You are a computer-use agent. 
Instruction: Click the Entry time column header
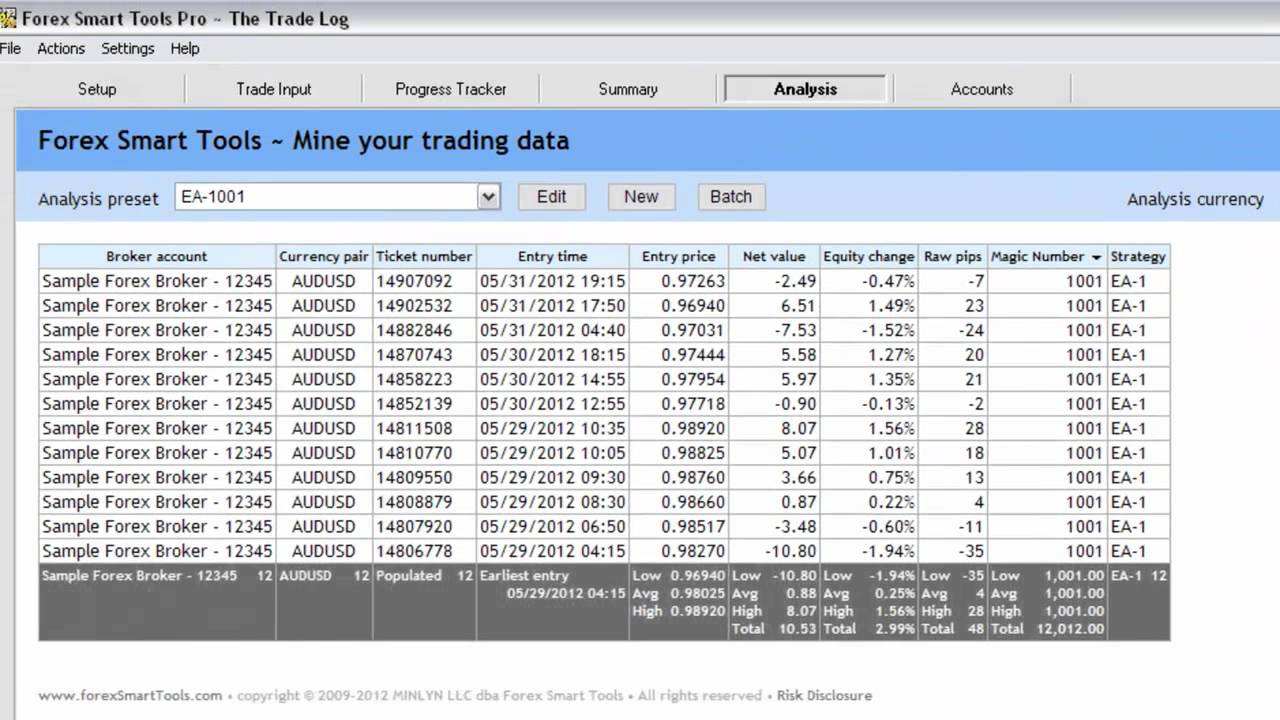552,256
